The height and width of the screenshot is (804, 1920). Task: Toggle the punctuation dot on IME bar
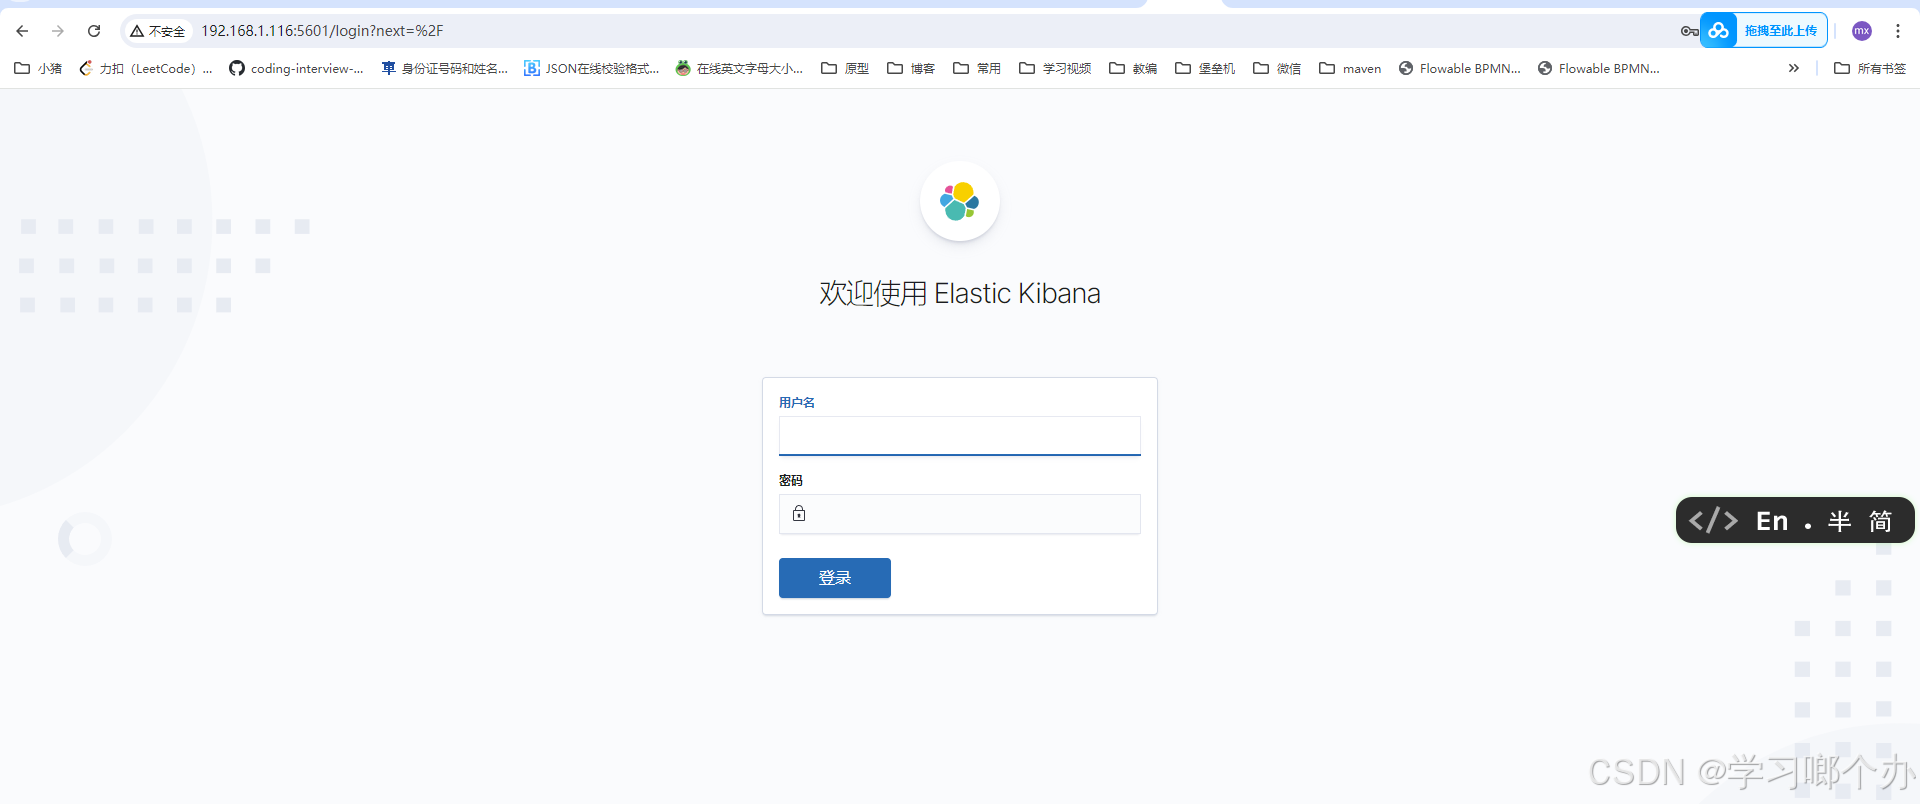coord(1808,524)
